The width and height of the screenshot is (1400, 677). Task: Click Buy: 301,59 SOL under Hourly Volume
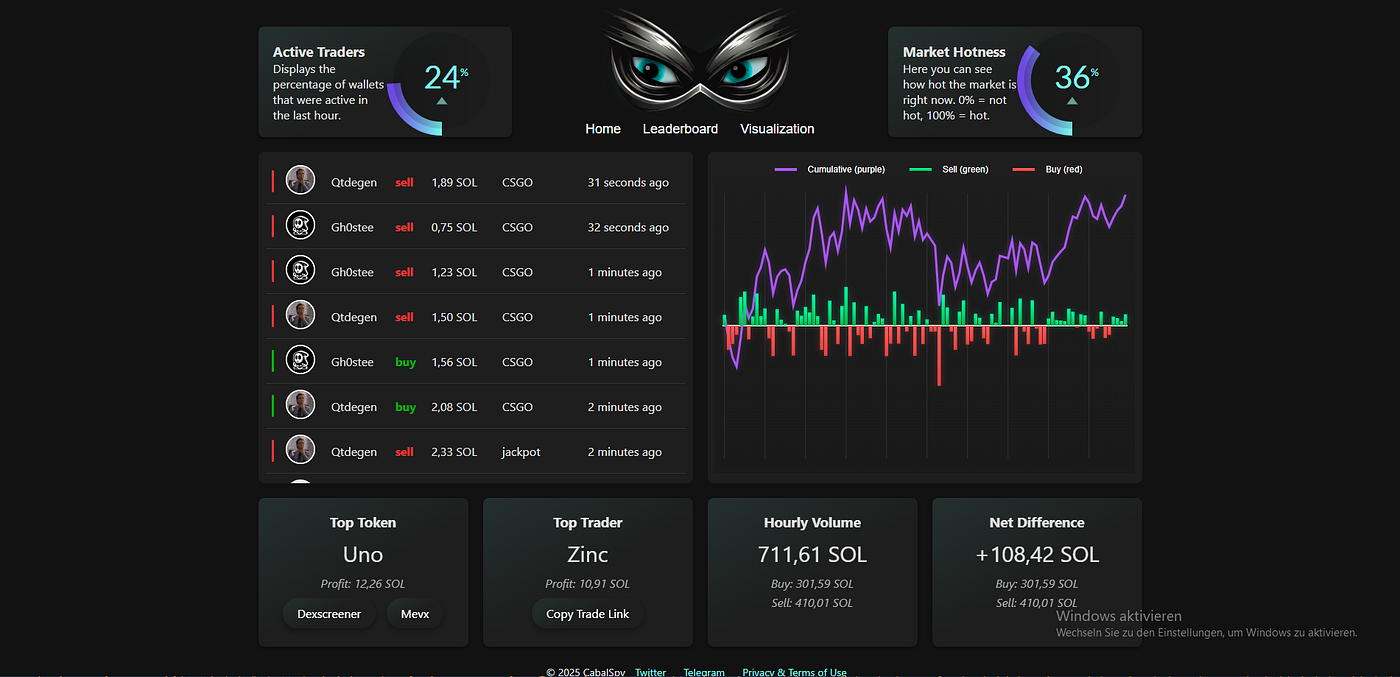[x=812, y=584]
